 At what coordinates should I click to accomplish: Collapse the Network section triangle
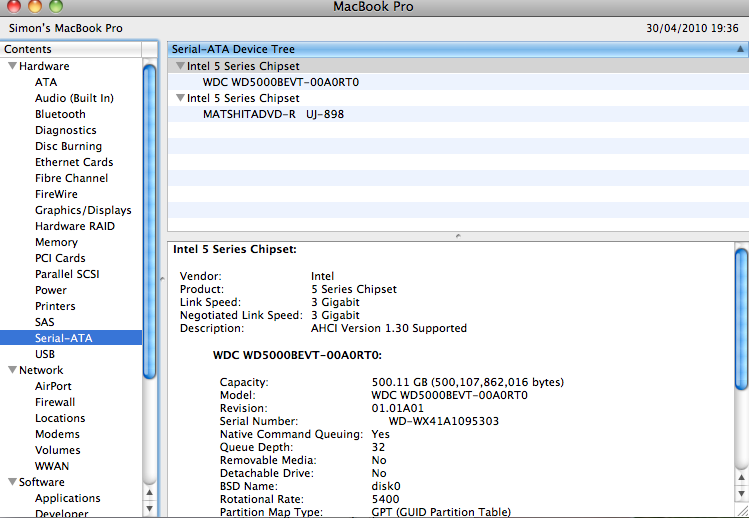[12, 369]
